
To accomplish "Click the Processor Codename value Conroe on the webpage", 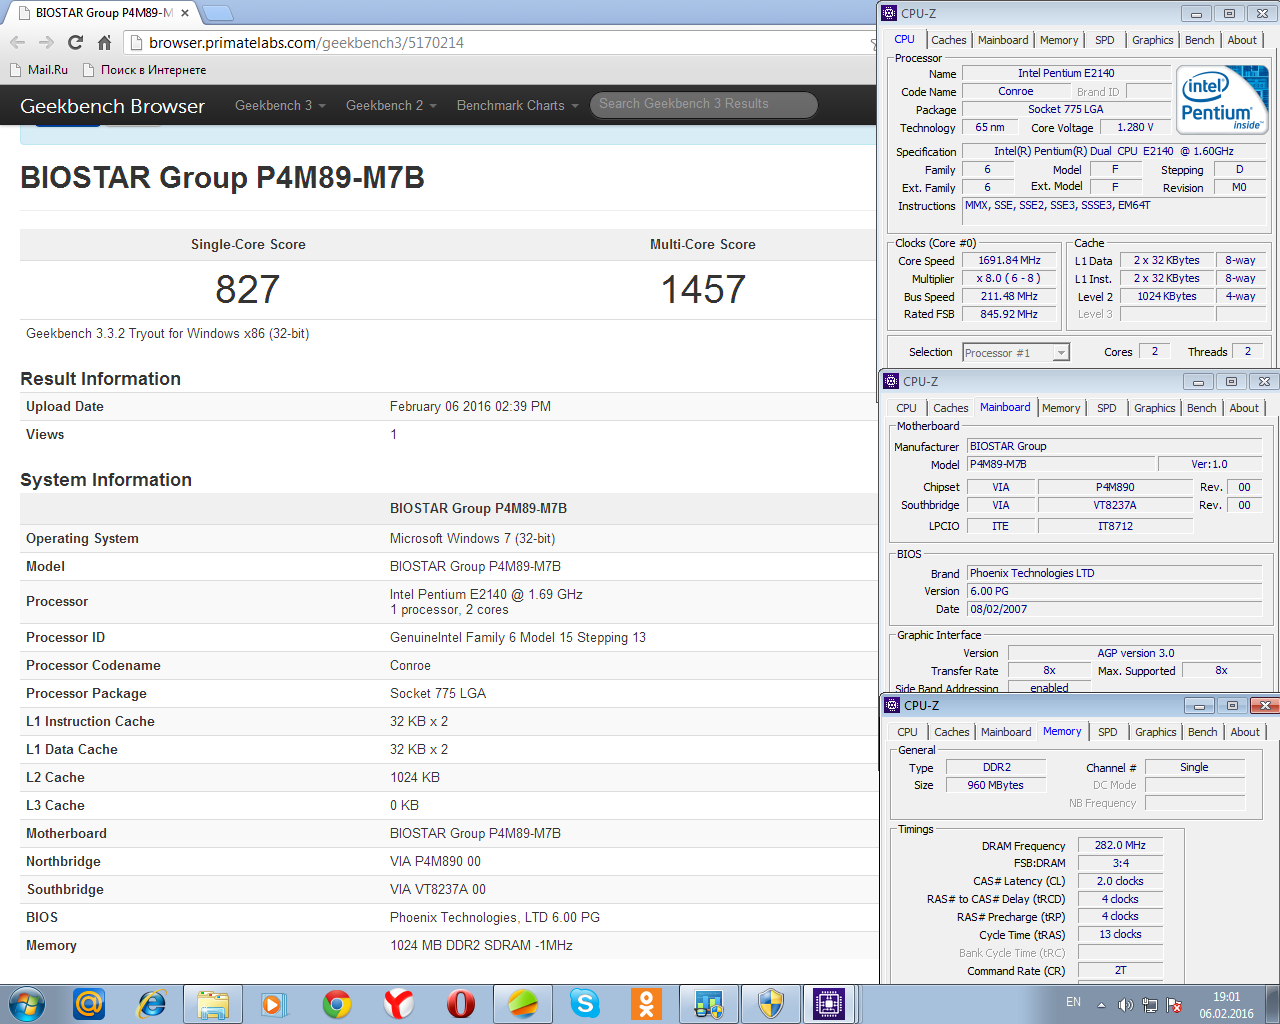I will coord(410,665).
